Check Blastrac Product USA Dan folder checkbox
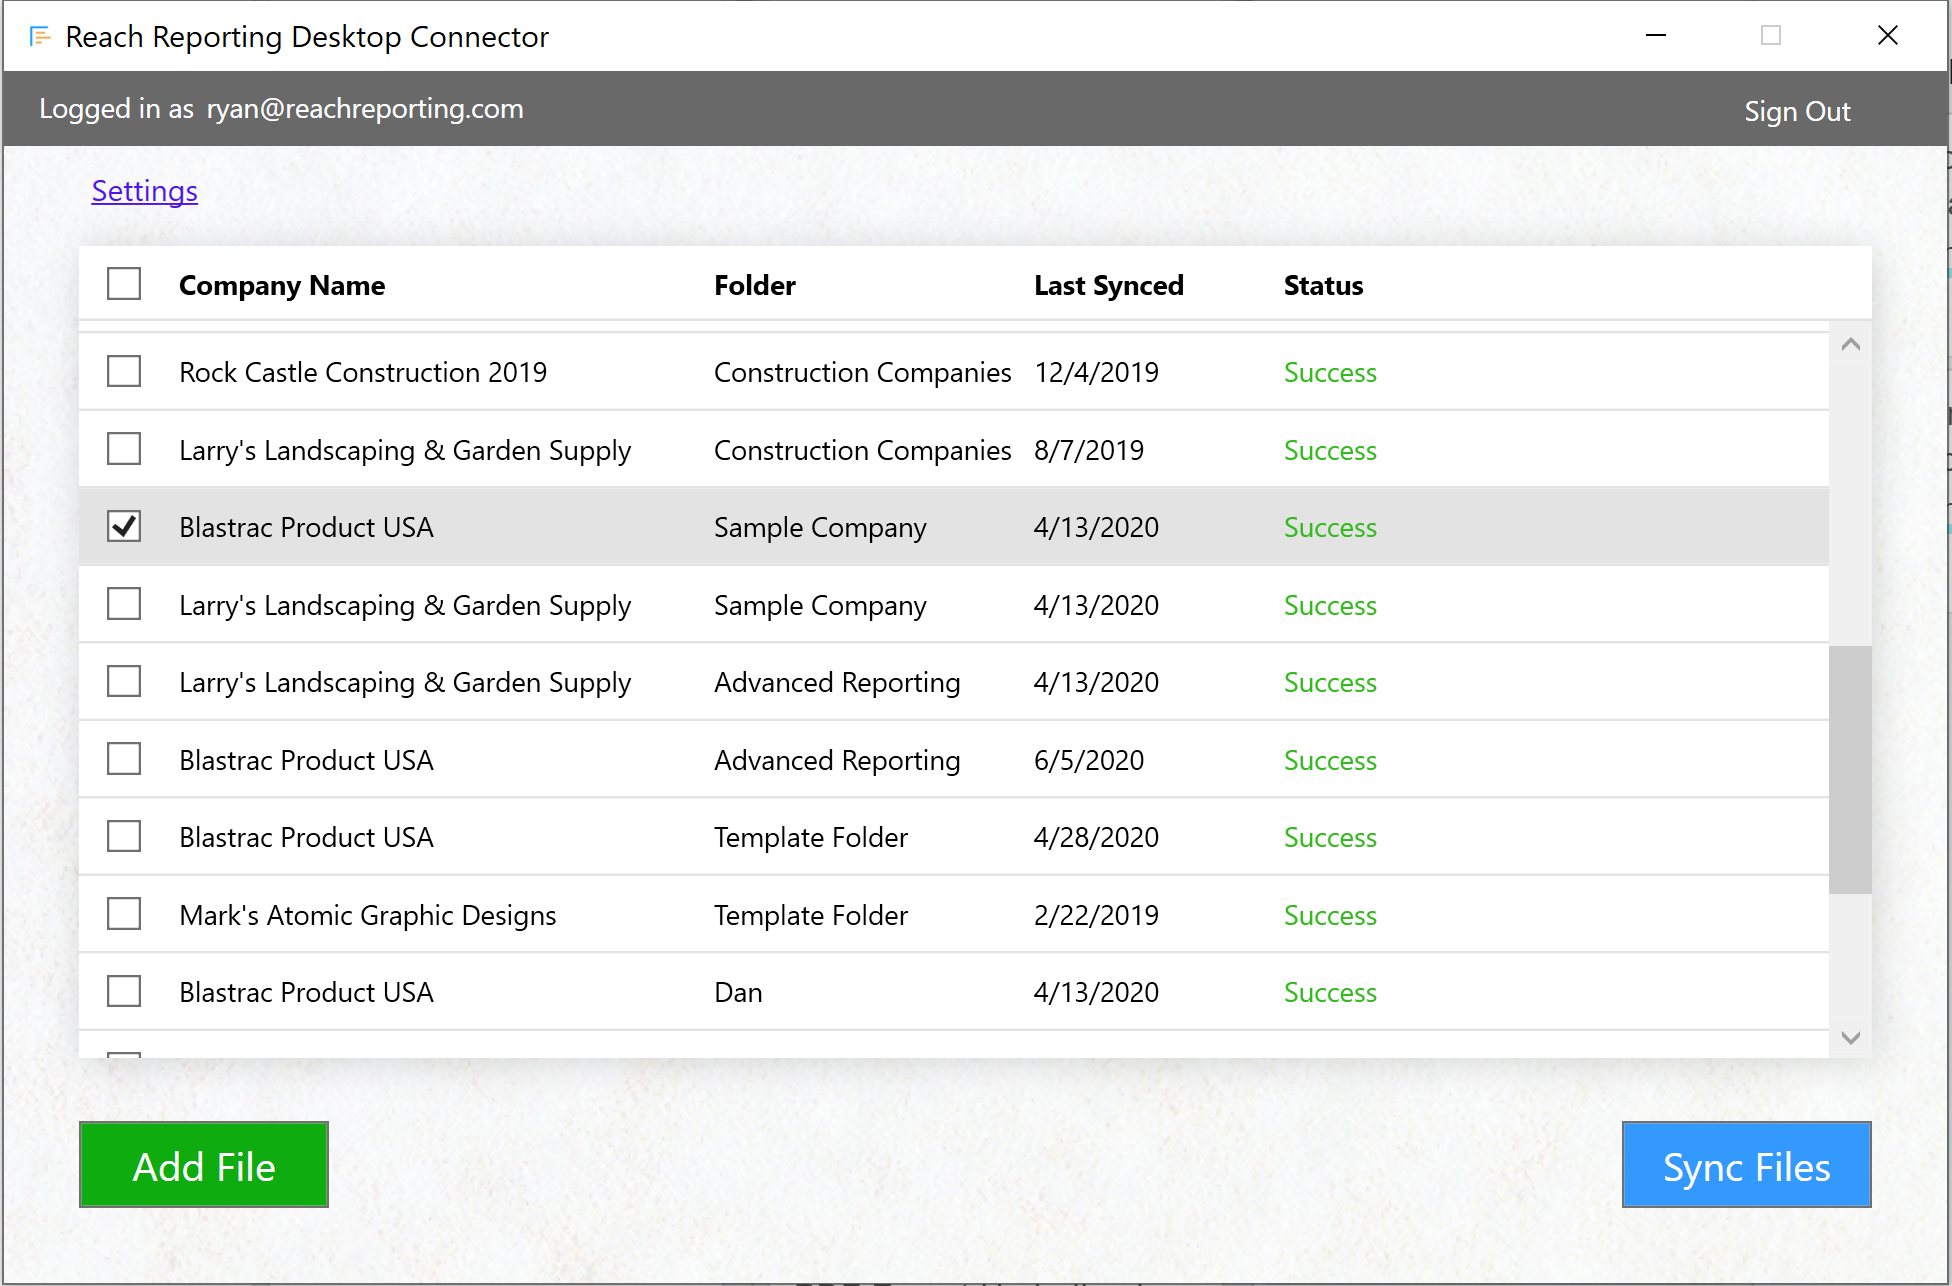Image resolution: width=1952 pixels, height=1286 pixels. coord(124,991)
